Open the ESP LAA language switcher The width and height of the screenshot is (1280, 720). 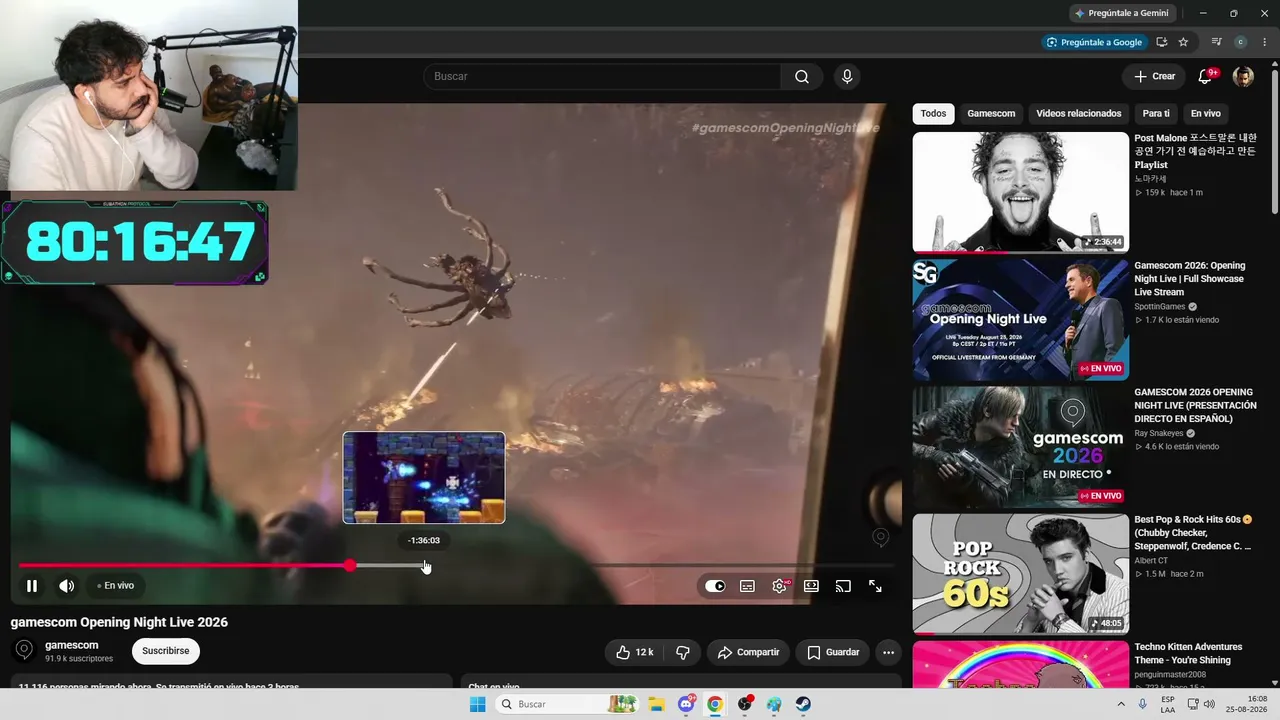pyautogui.click(x=1168, y=704)
